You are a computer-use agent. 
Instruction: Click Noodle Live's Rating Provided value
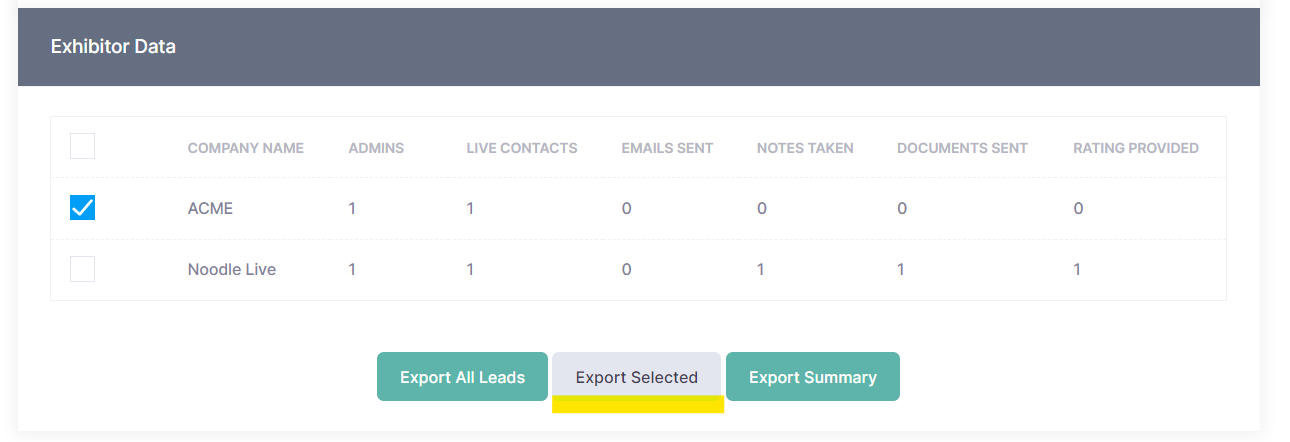point(1077,269)
